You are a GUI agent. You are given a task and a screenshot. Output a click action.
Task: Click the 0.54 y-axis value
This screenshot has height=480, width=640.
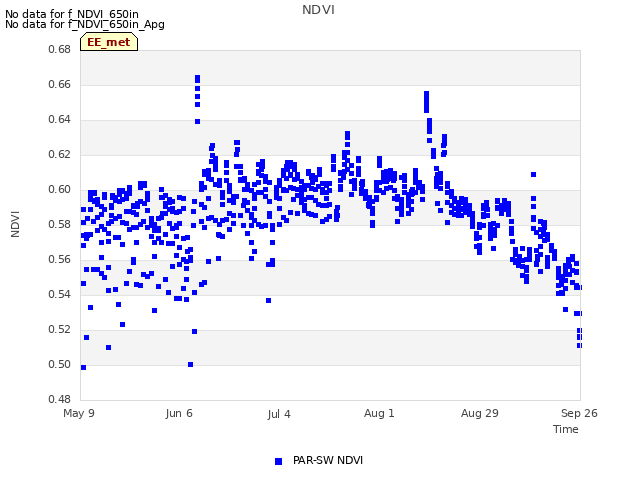(x=60, y=294)
